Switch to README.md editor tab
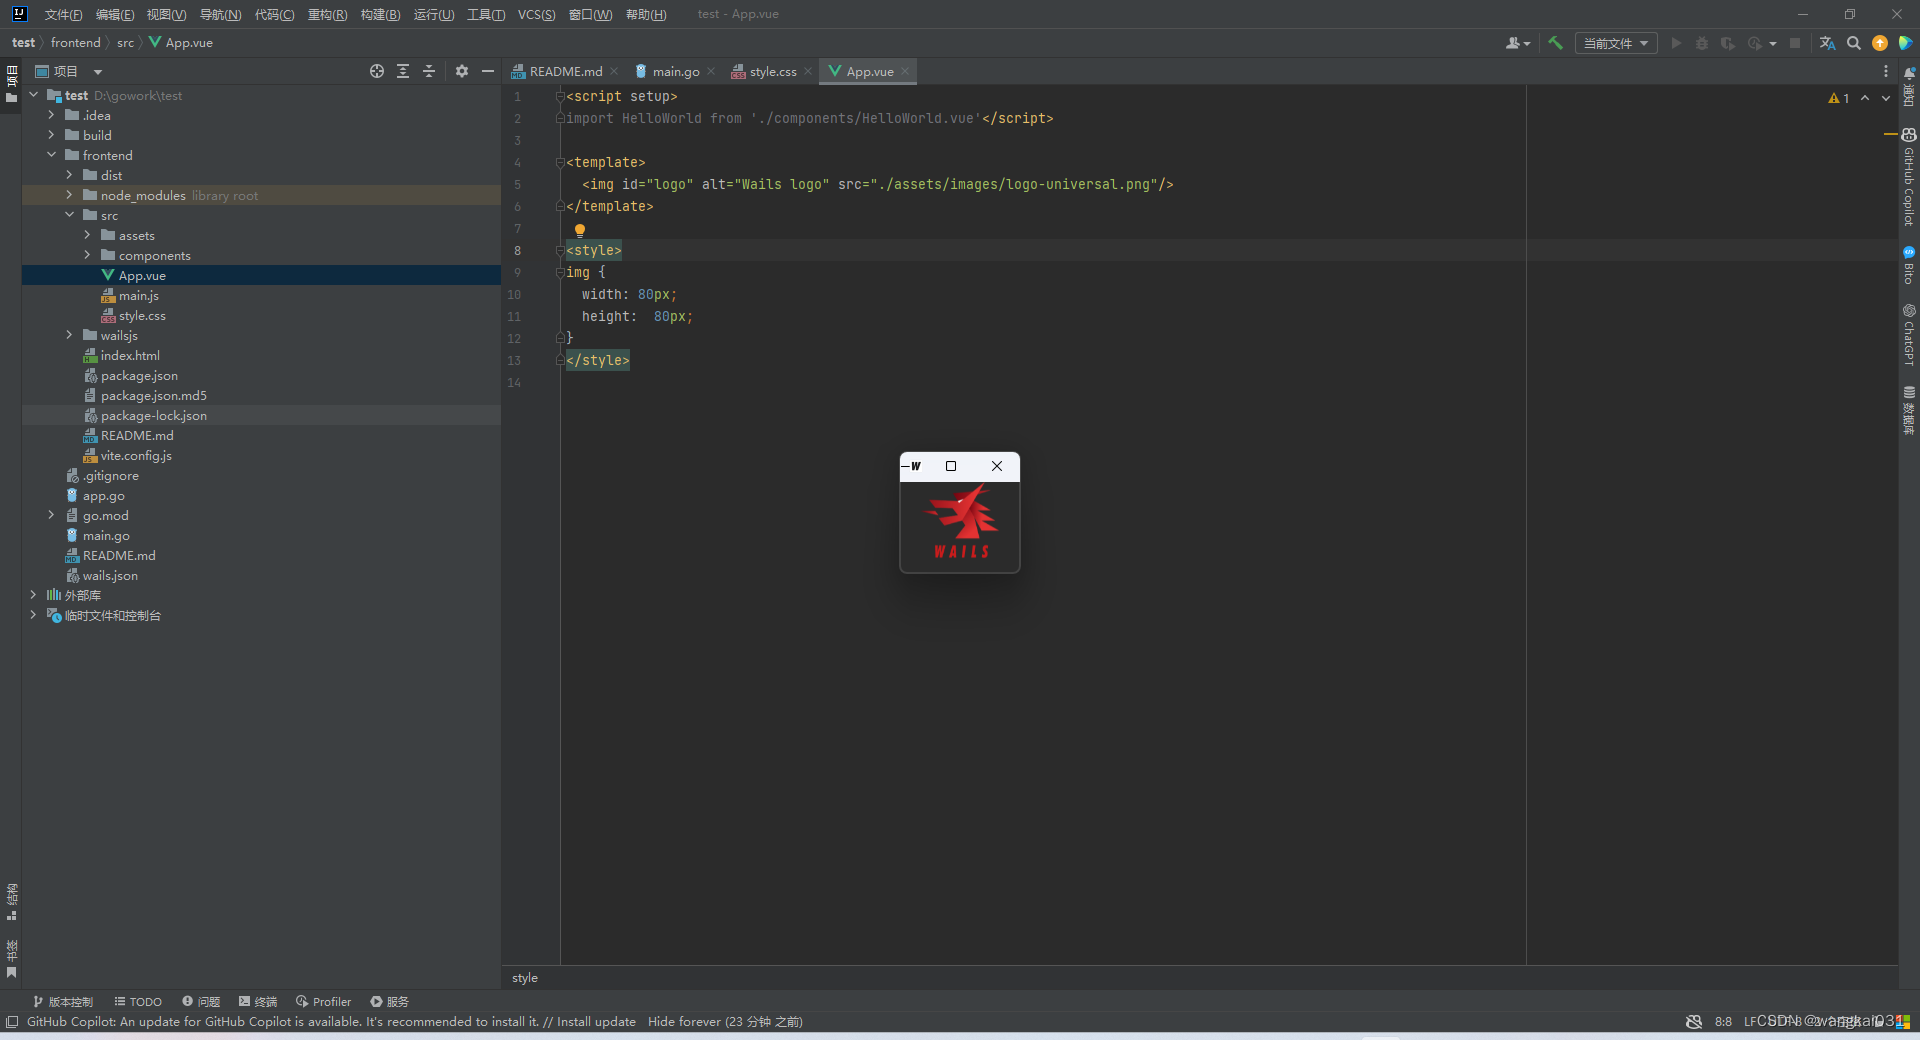1920x1040 pixels. 566,71
